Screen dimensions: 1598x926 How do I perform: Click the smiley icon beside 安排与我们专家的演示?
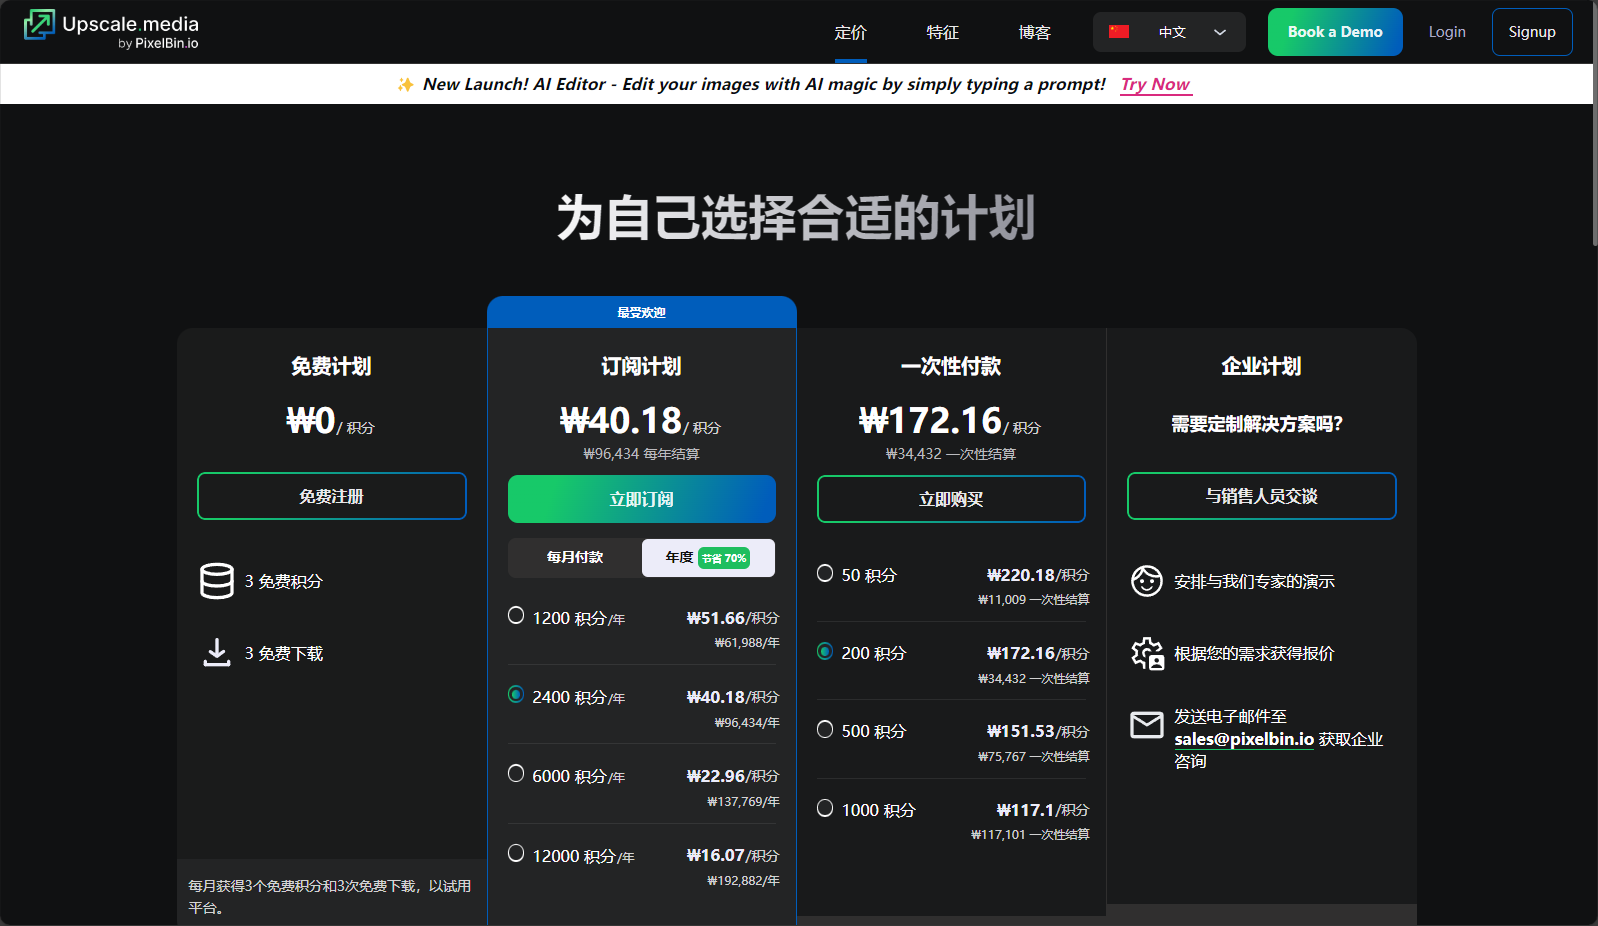tap(1147, 581)
